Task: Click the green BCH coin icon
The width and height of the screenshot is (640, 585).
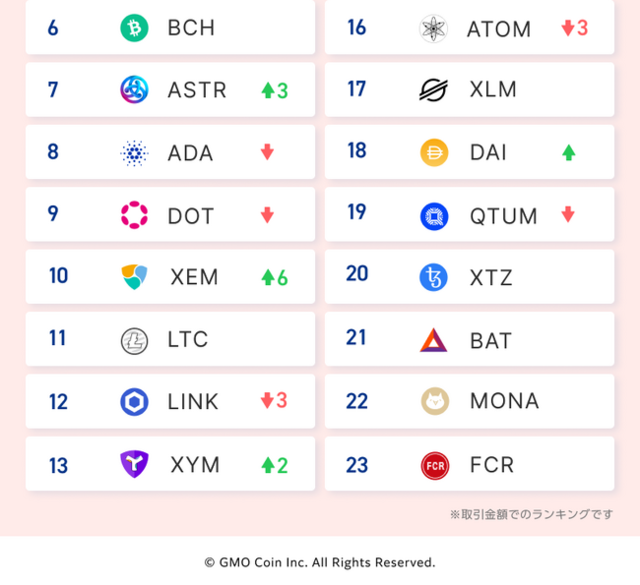Action: tap(134, 28)
